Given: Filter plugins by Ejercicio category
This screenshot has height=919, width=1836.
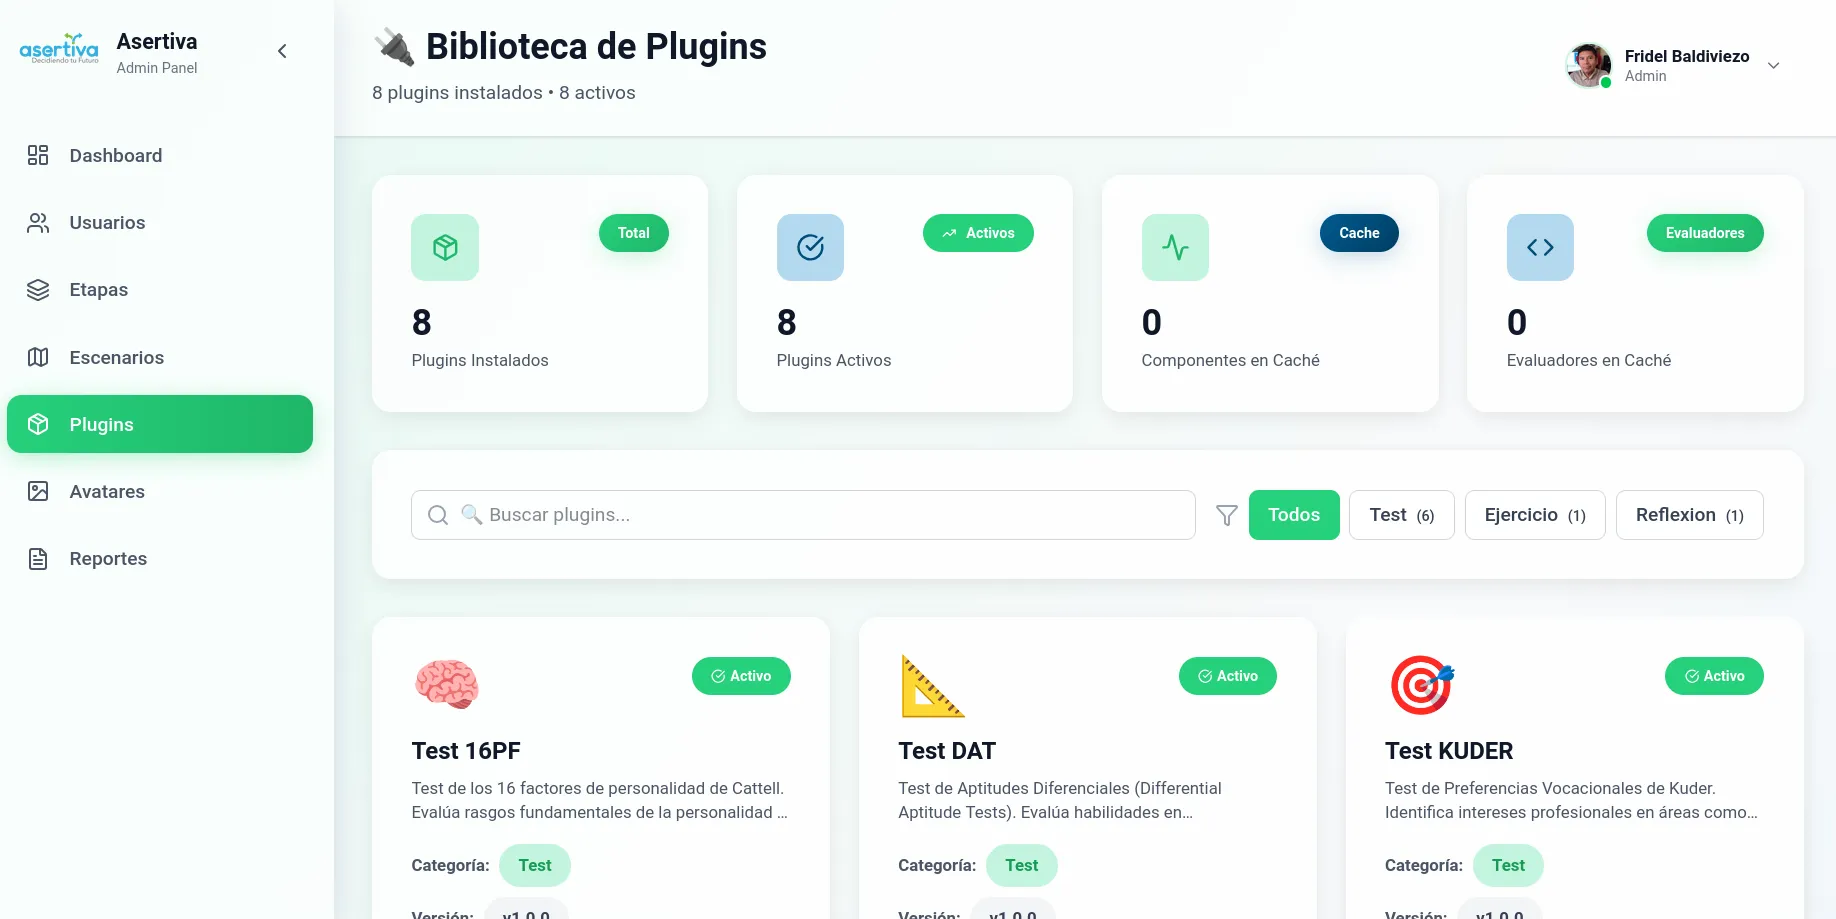Looking at the screenshot, I should [x=1534, y=515].
